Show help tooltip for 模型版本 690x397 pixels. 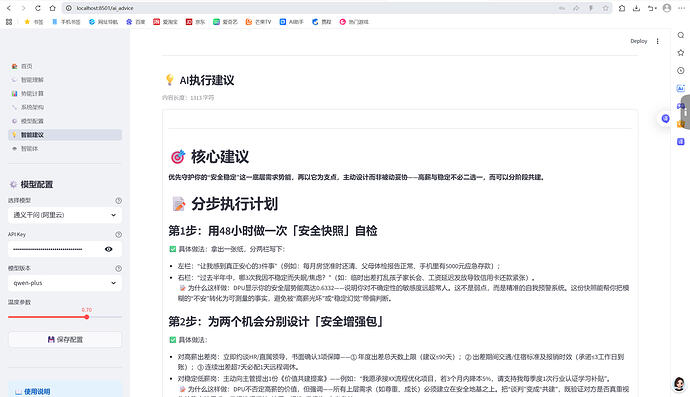tap(118, 268)
